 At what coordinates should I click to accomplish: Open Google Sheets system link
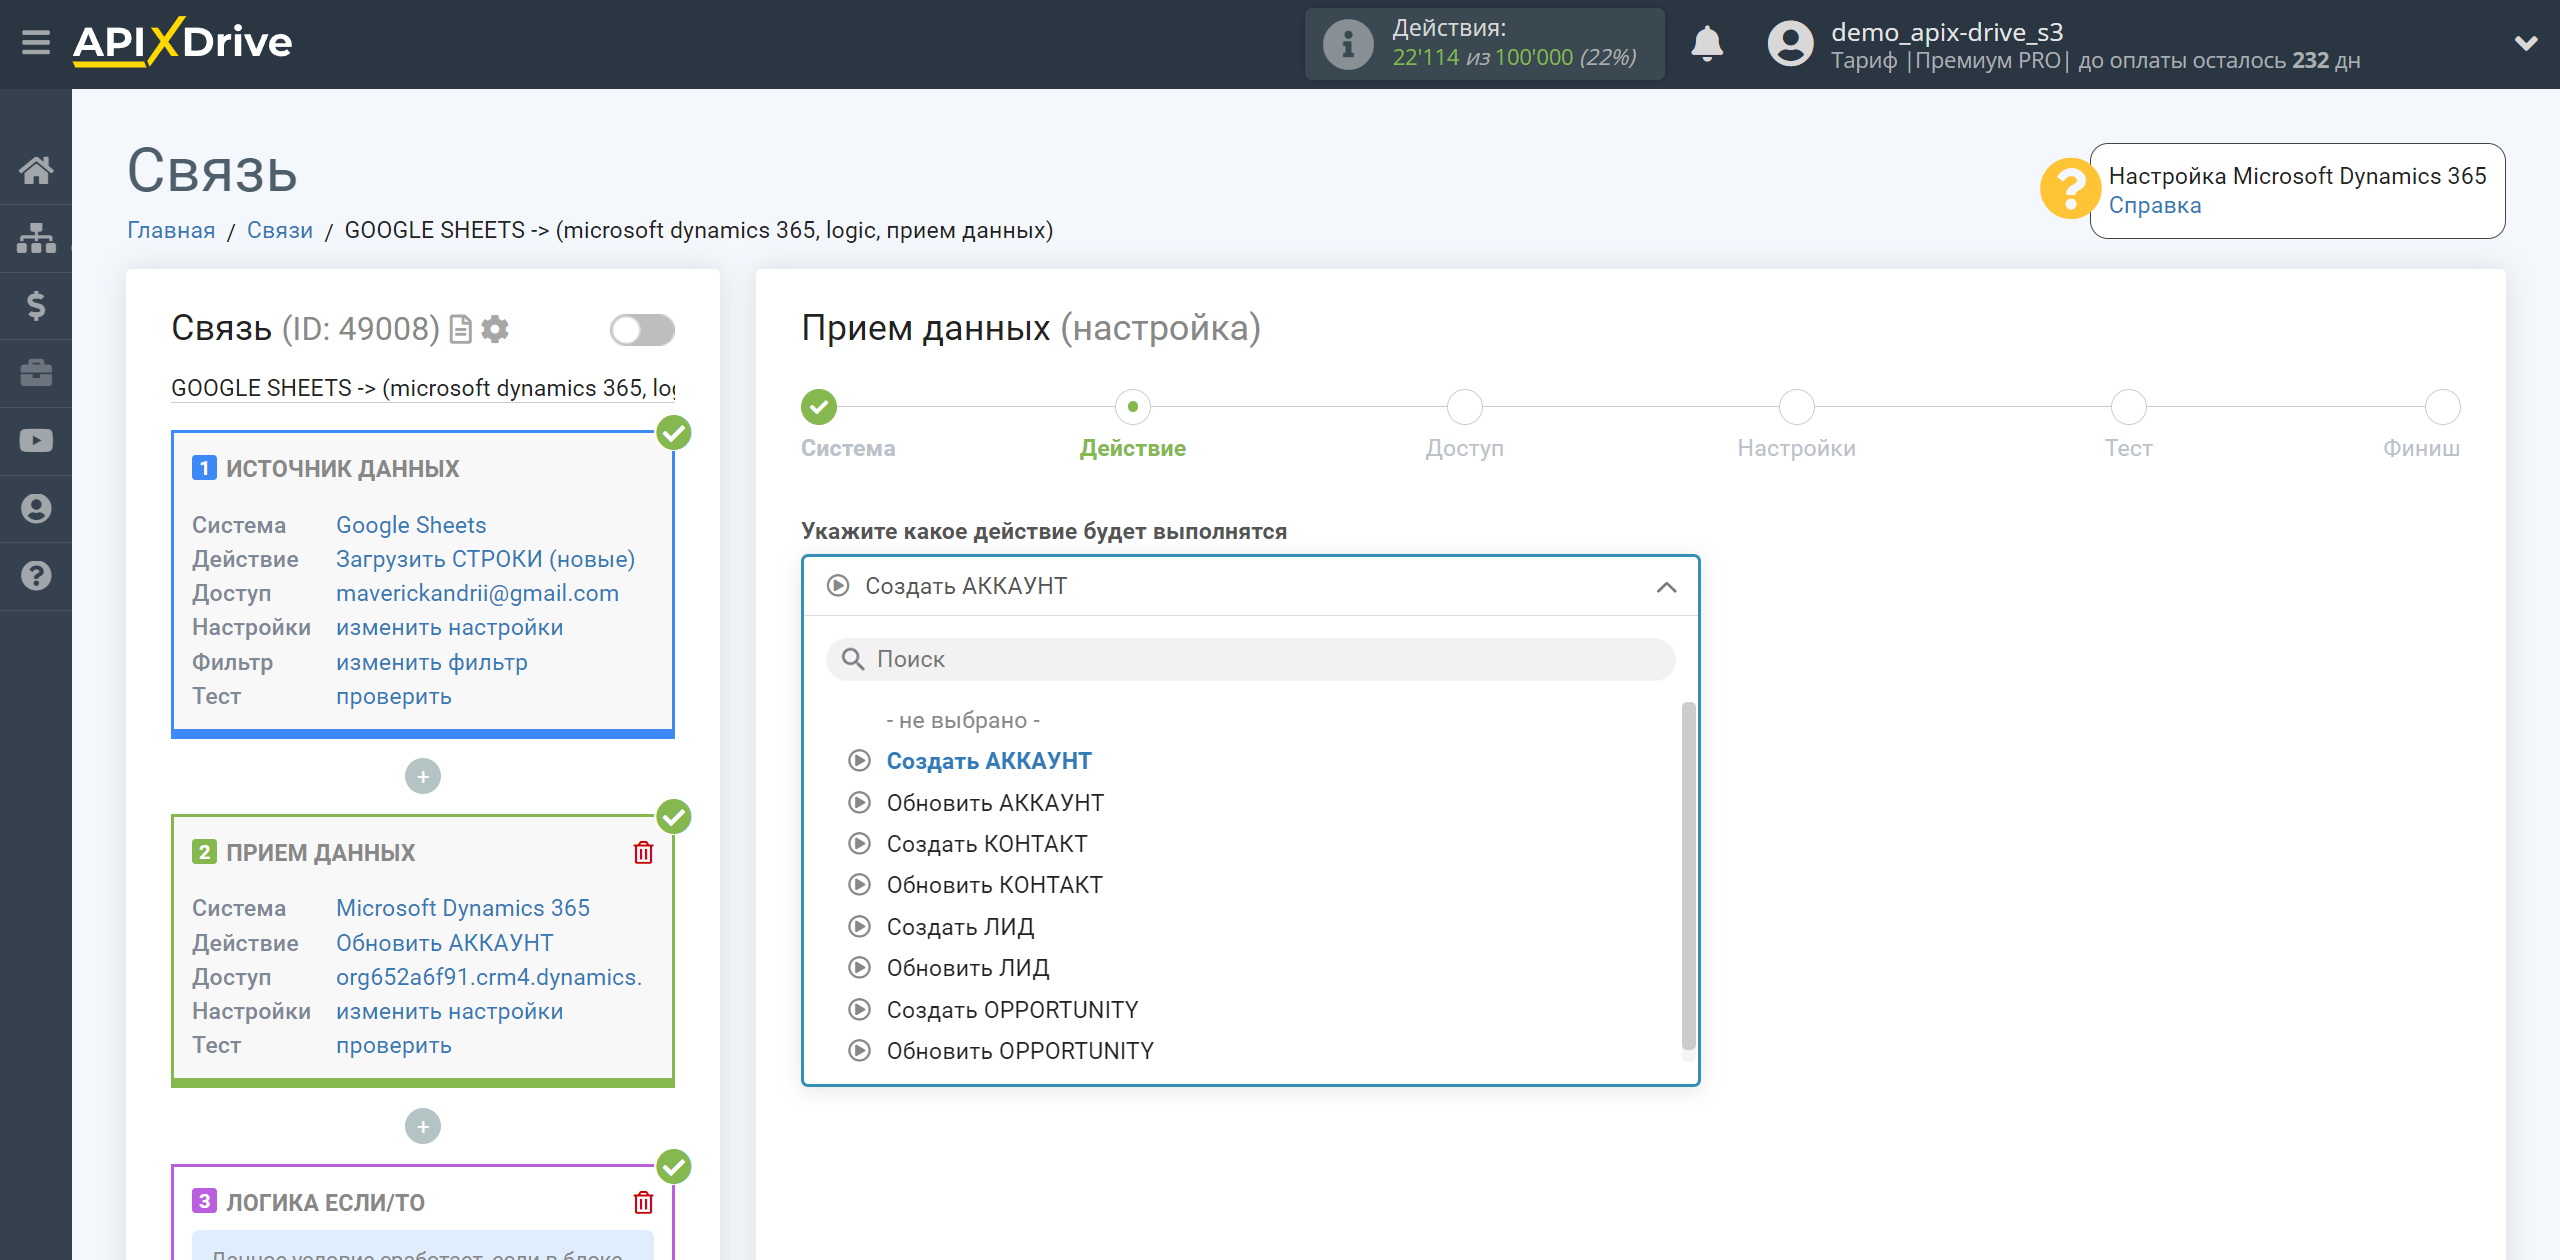411,525
